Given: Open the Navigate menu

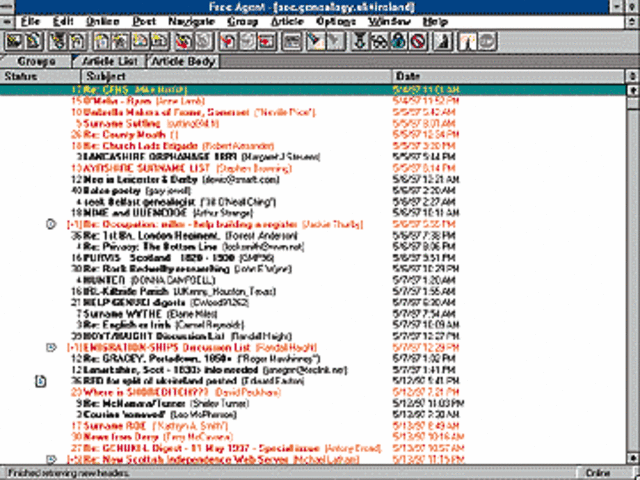Looking at the screenshot, I should click(191, 21).
